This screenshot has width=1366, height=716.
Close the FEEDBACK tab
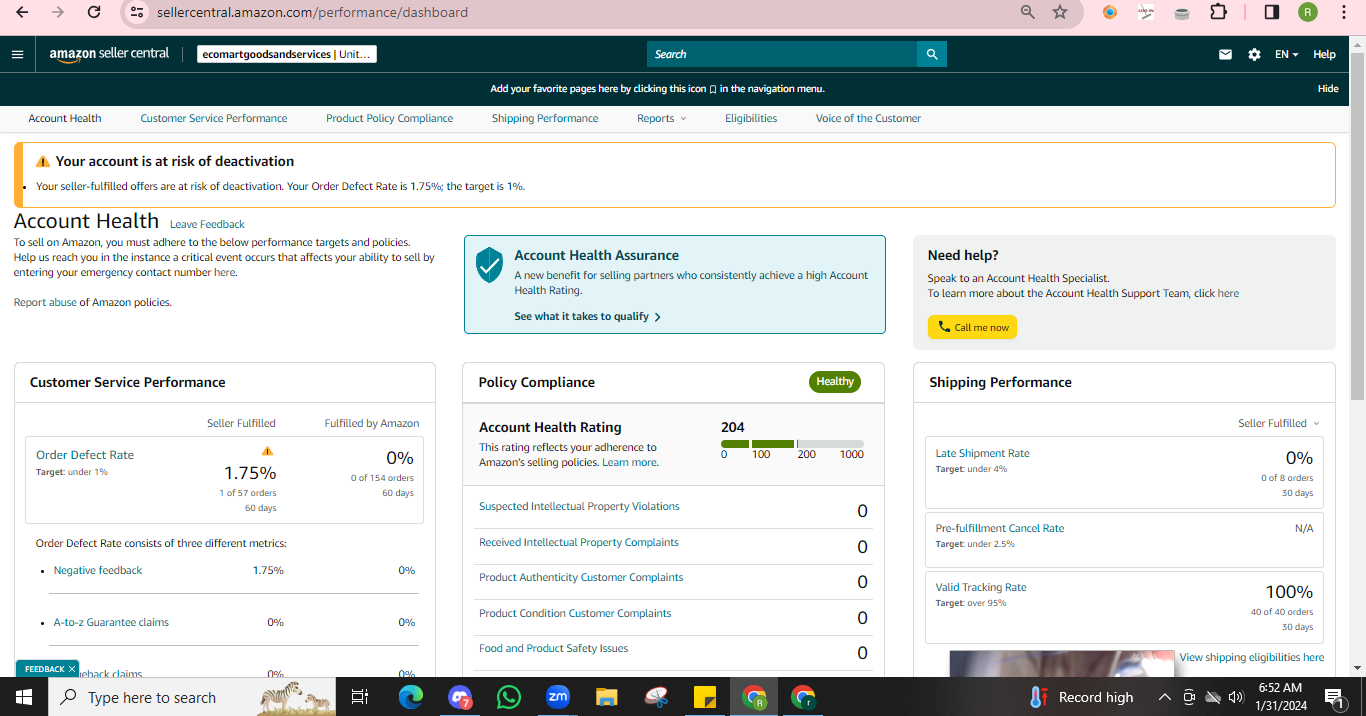tap(72, 669)
